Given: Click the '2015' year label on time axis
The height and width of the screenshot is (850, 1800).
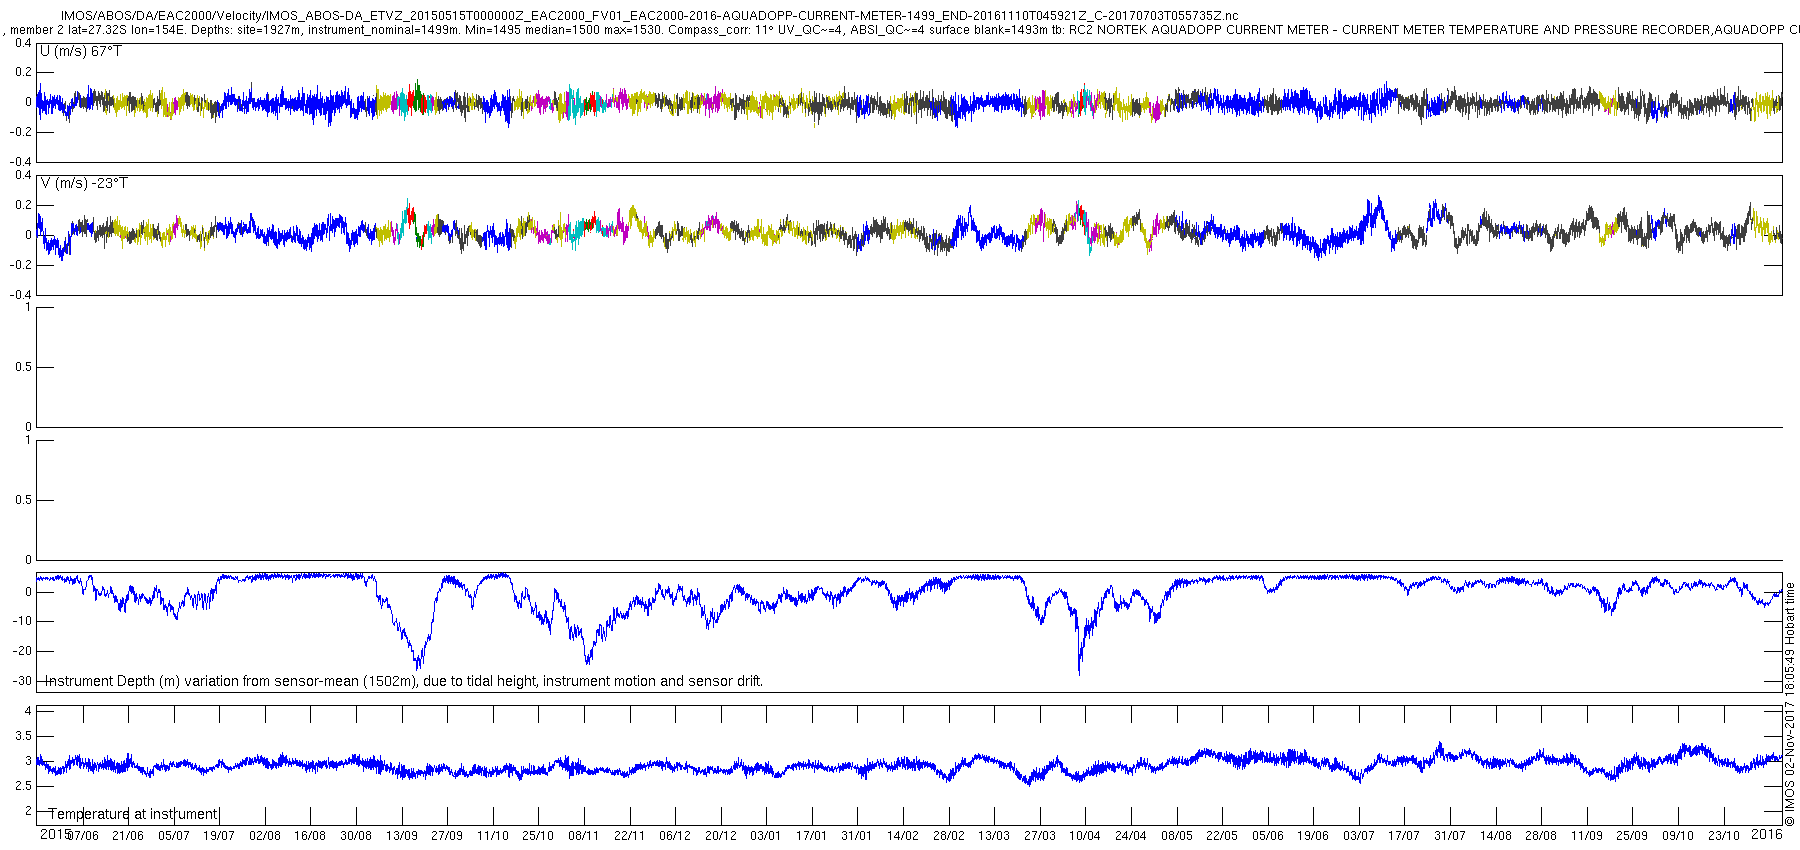Looking at the screenshot, I should (54, 834).
